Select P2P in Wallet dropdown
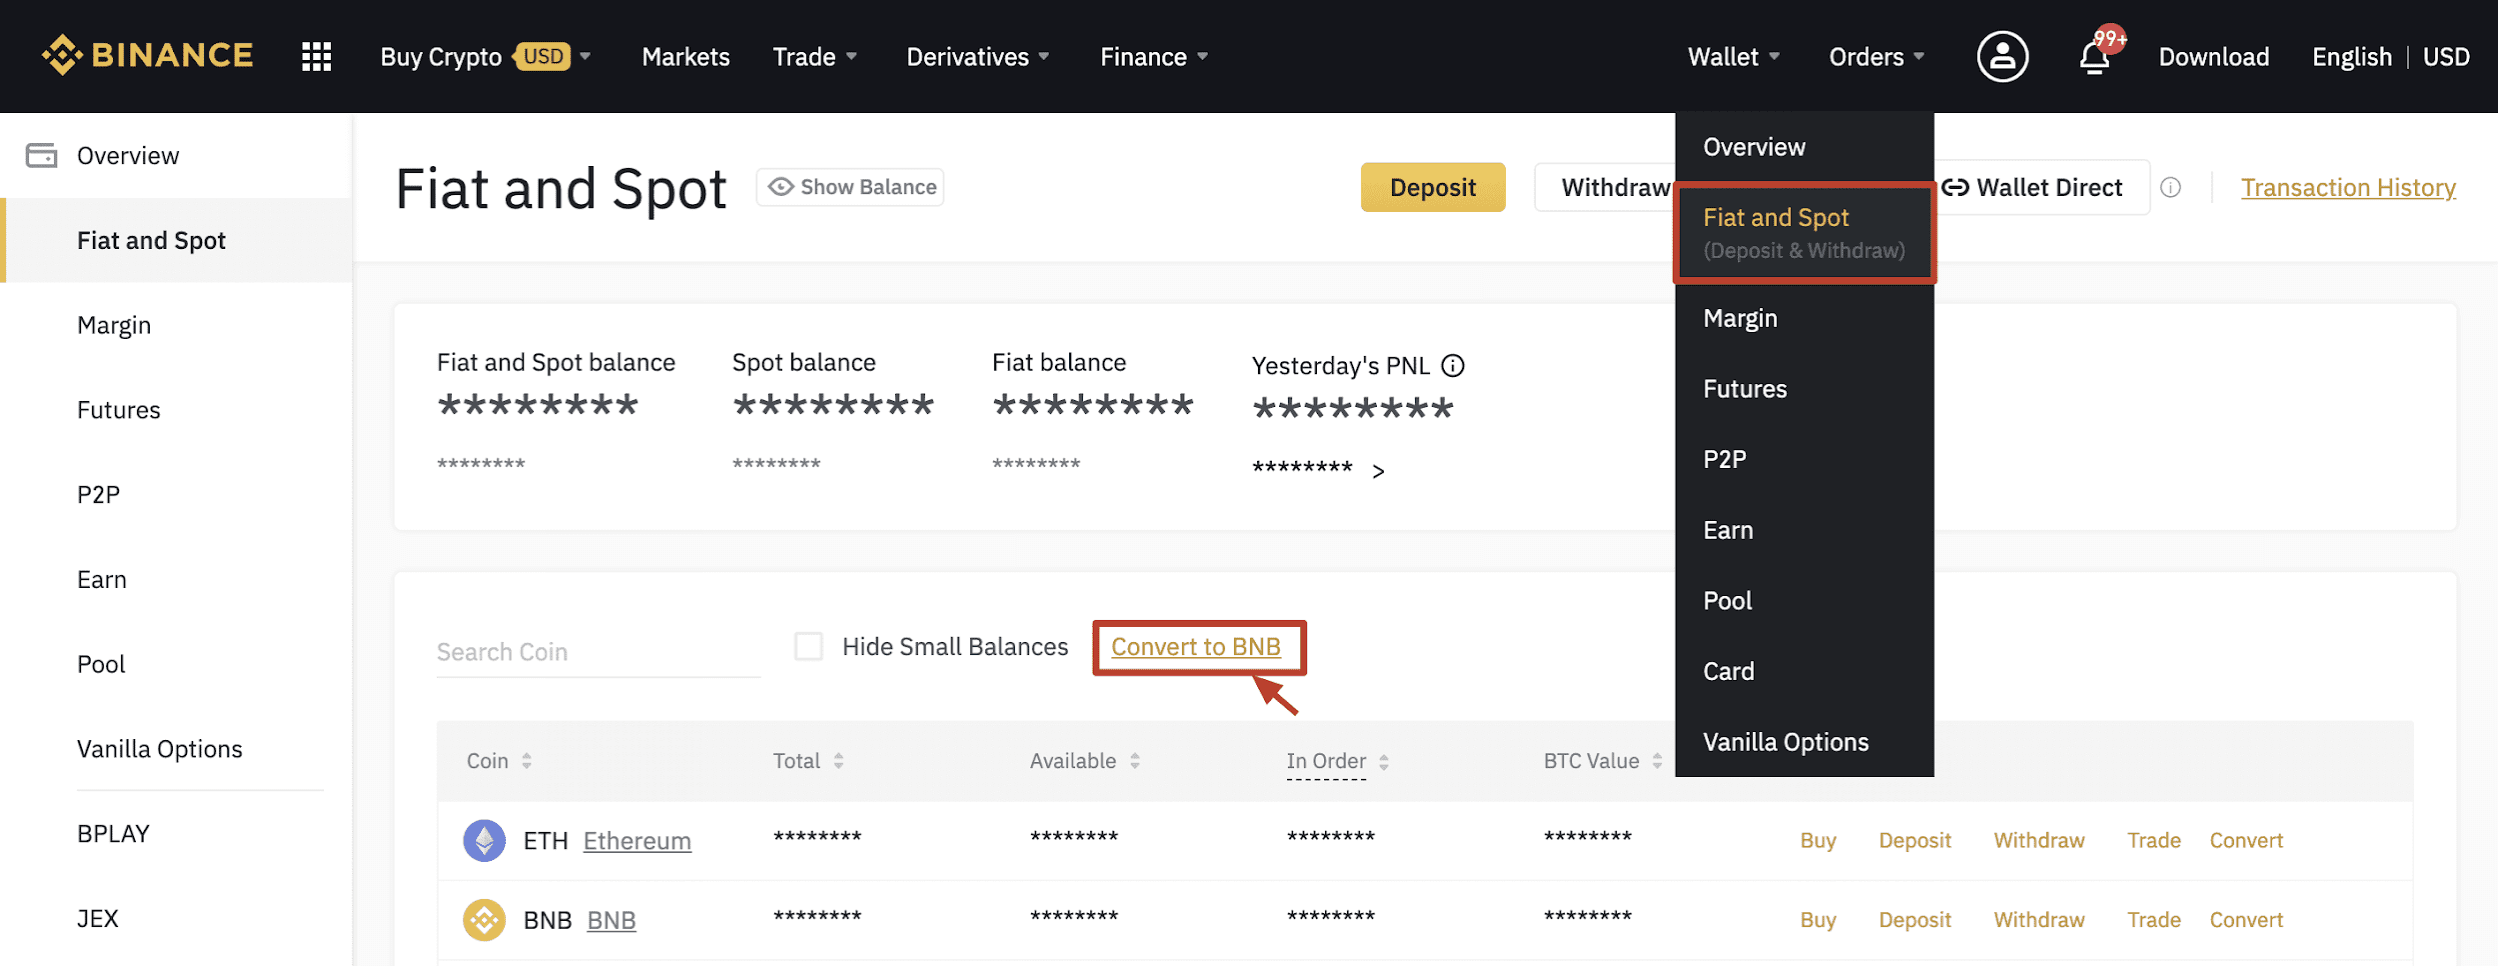The image size is (2498, 966). (1804, 459)
